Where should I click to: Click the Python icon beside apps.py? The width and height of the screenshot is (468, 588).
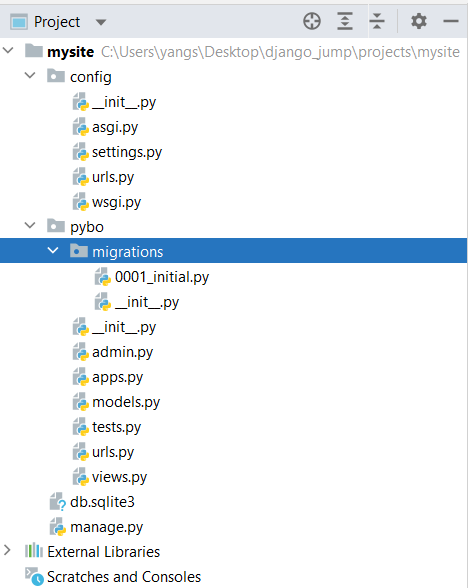(x=81, y=377)
